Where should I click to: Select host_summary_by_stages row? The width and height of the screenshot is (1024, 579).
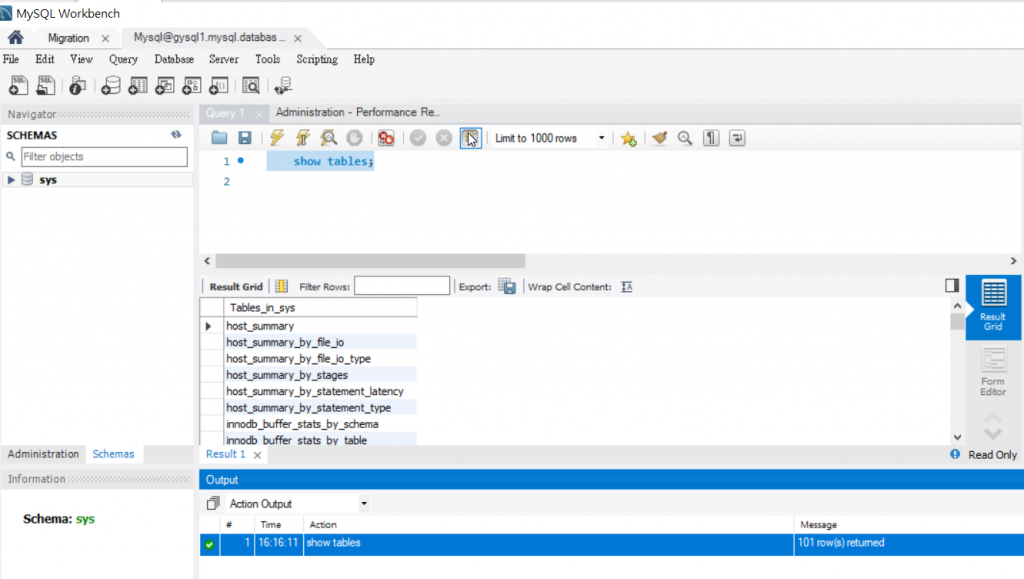320,375
